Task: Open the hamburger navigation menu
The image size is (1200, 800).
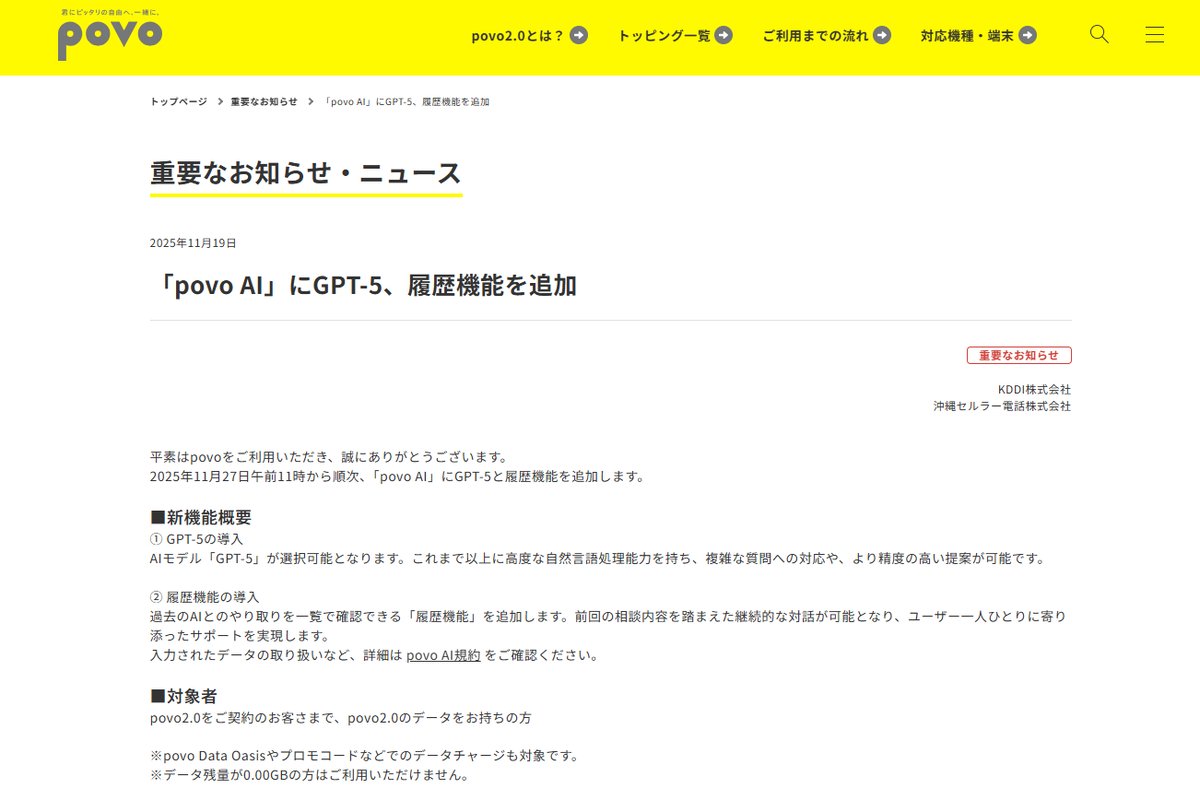Action: click(x=1154, y=34)
